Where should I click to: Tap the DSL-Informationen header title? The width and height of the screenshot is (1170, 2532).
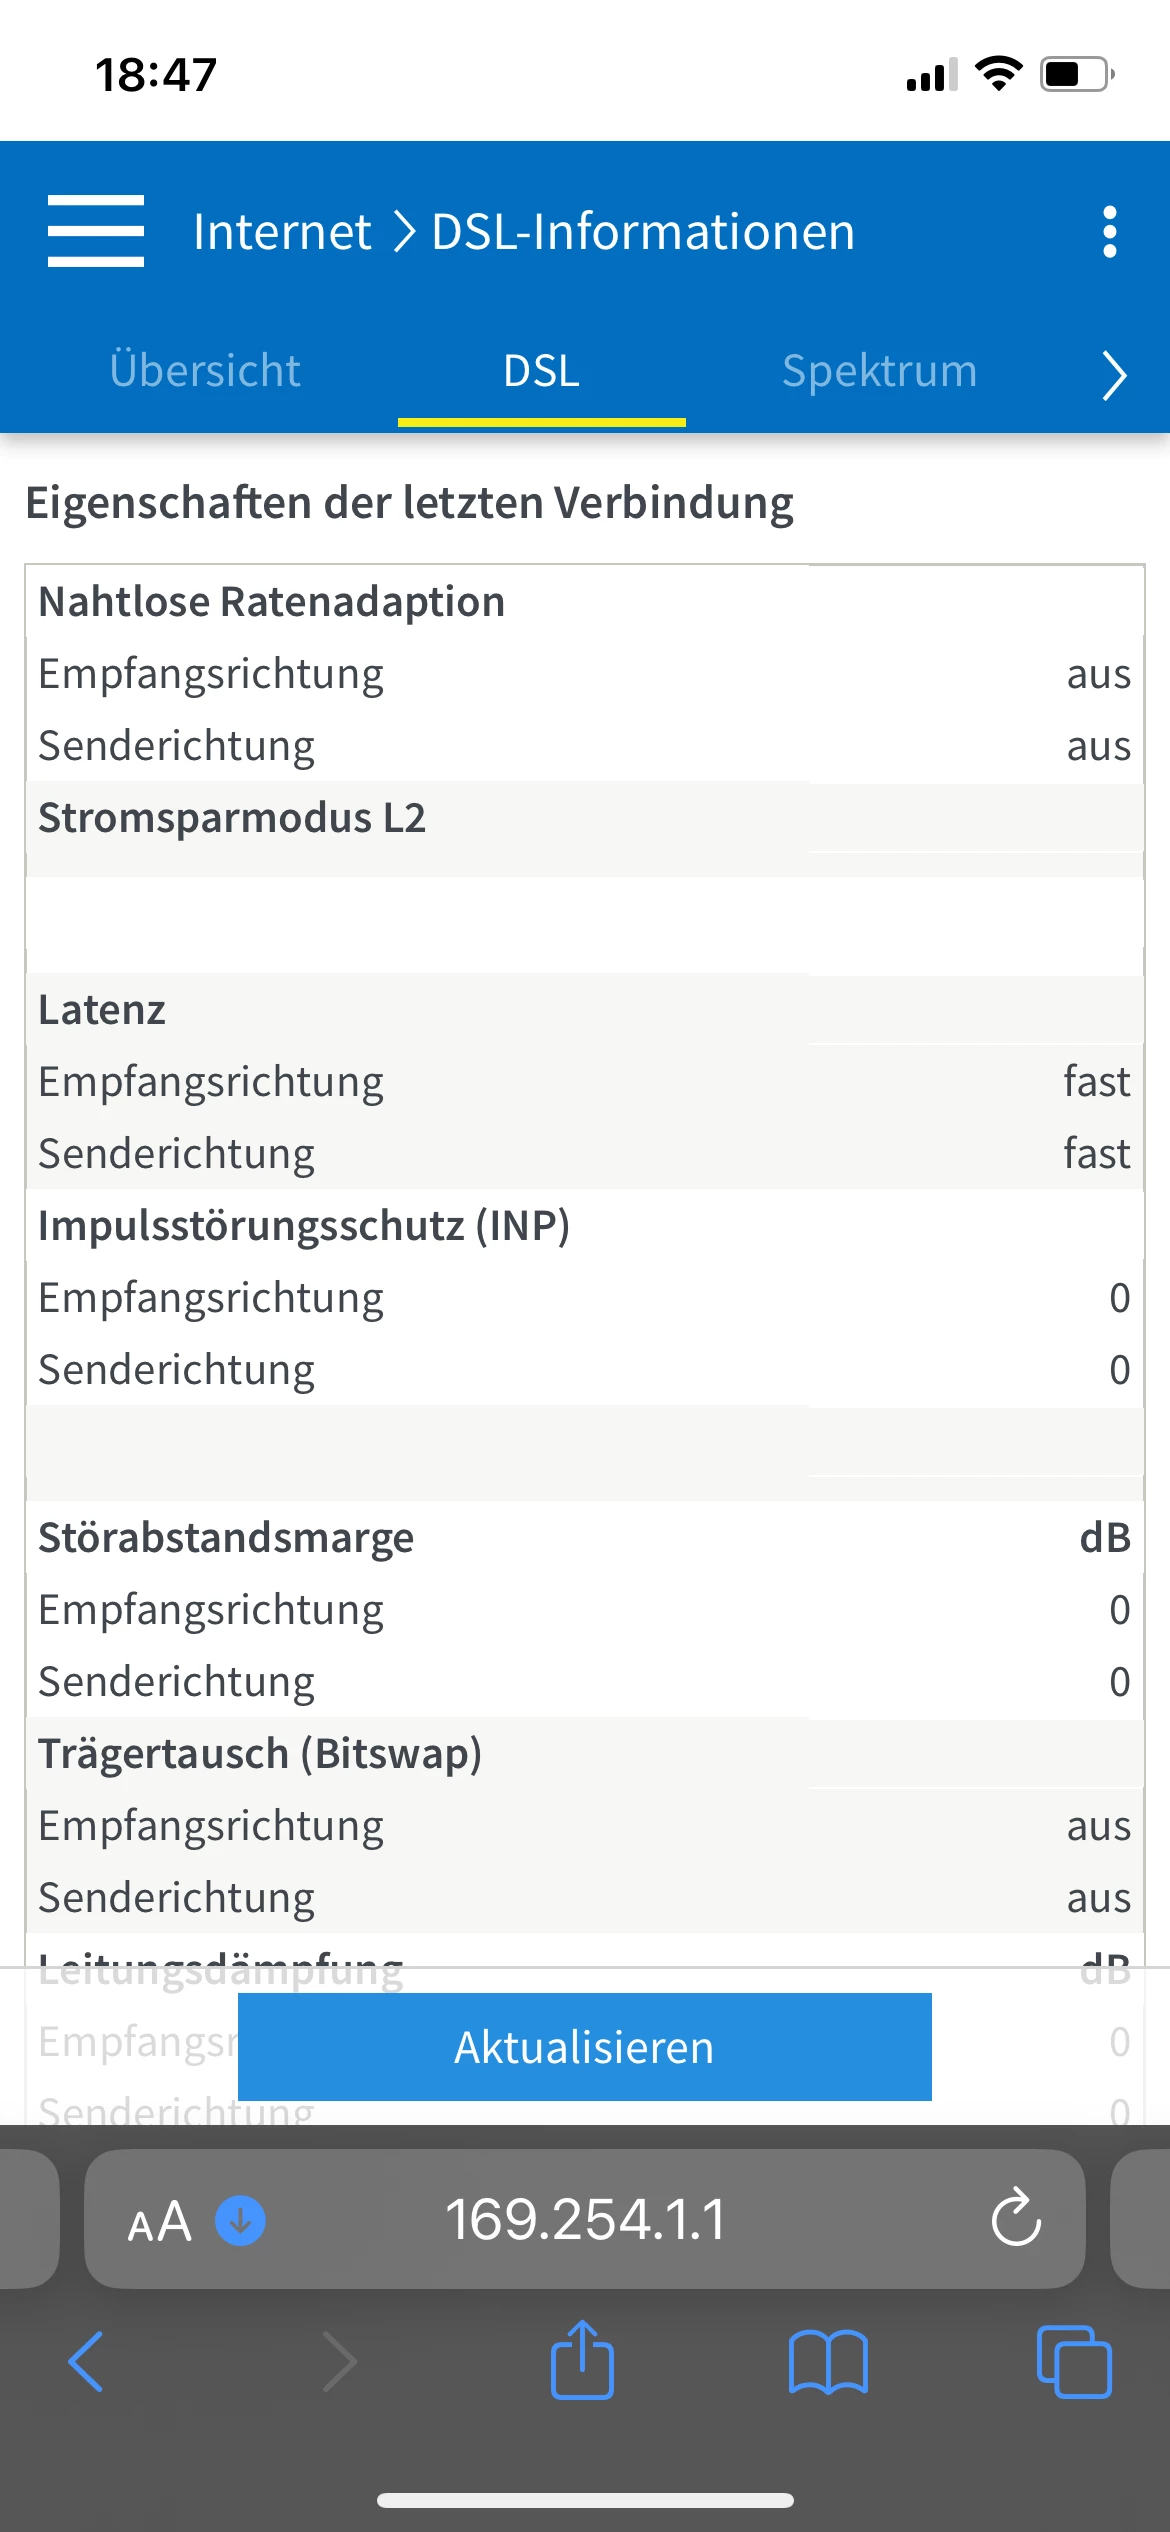pos(642,232)
